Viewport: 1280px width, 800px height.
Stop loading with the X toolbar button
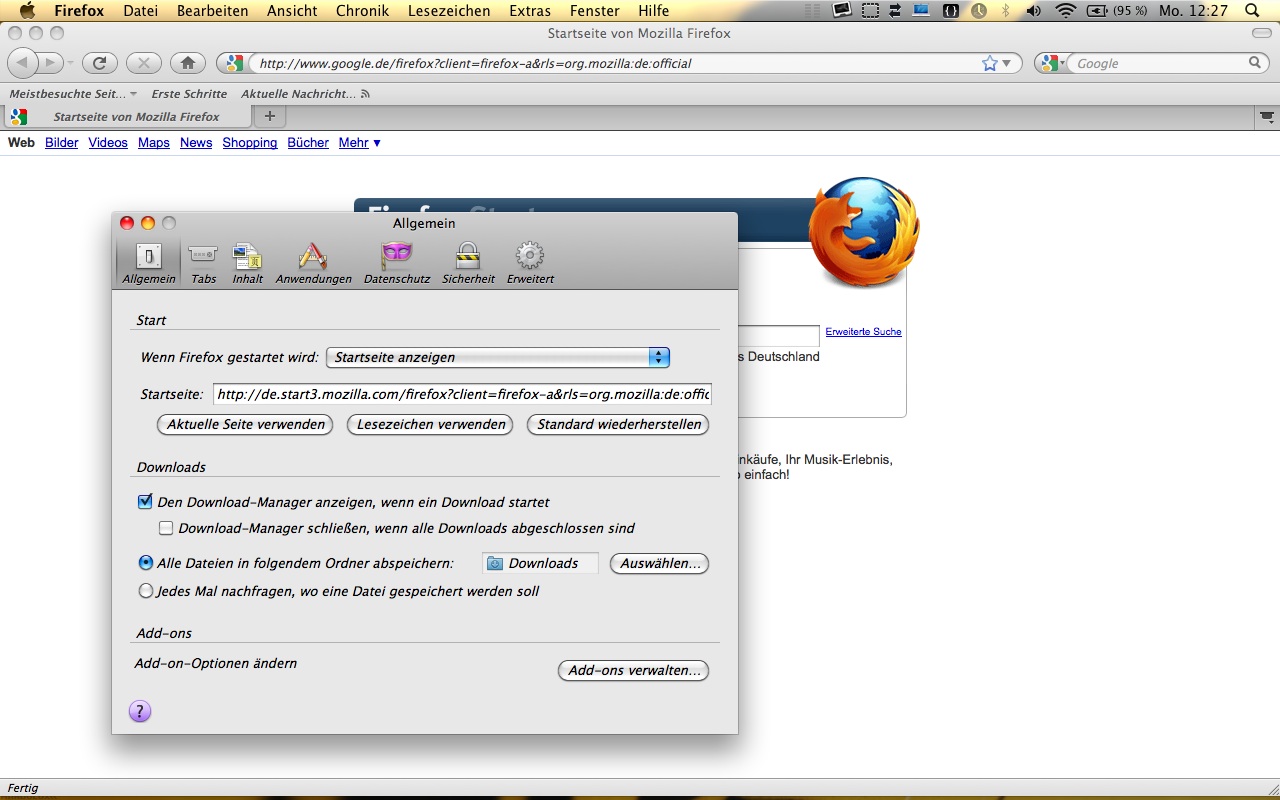(144, 63)
